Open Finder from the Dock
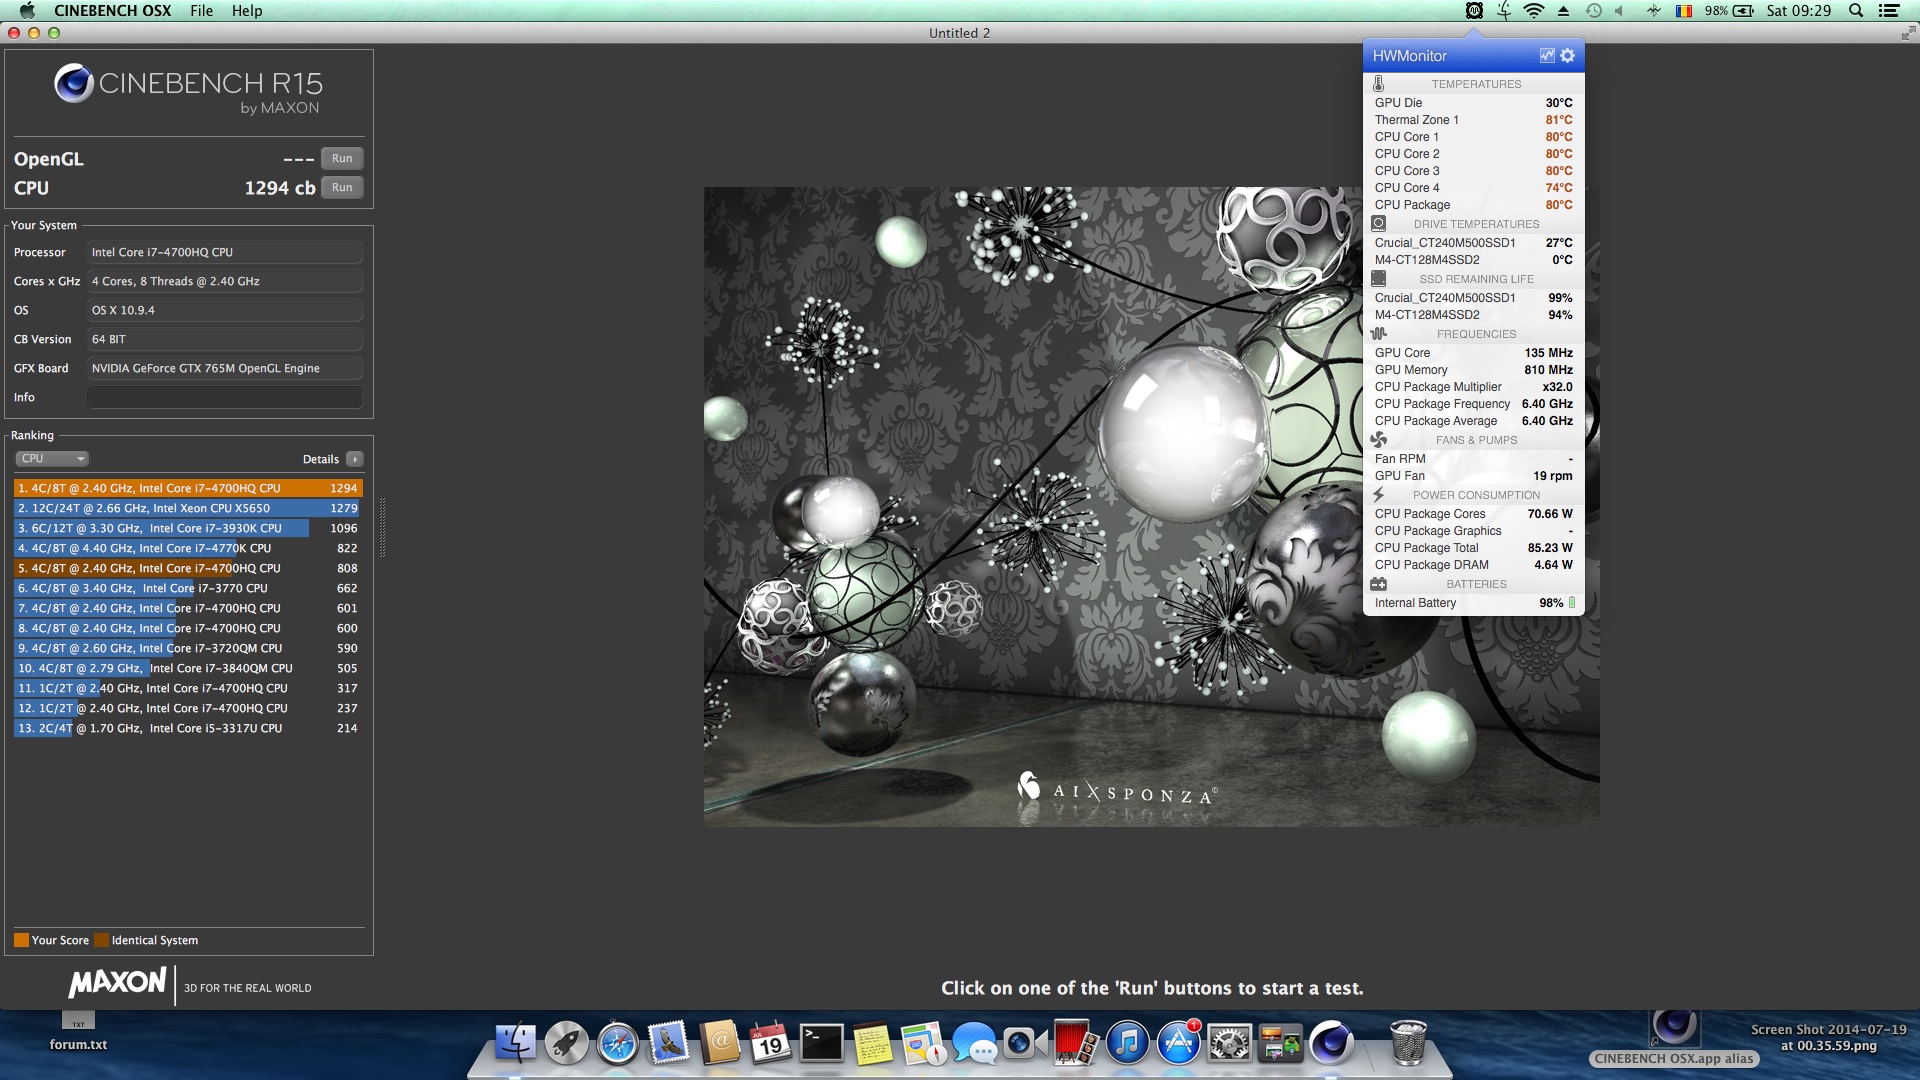The image size is (1920, 1080). click(x=516, y=1043)
